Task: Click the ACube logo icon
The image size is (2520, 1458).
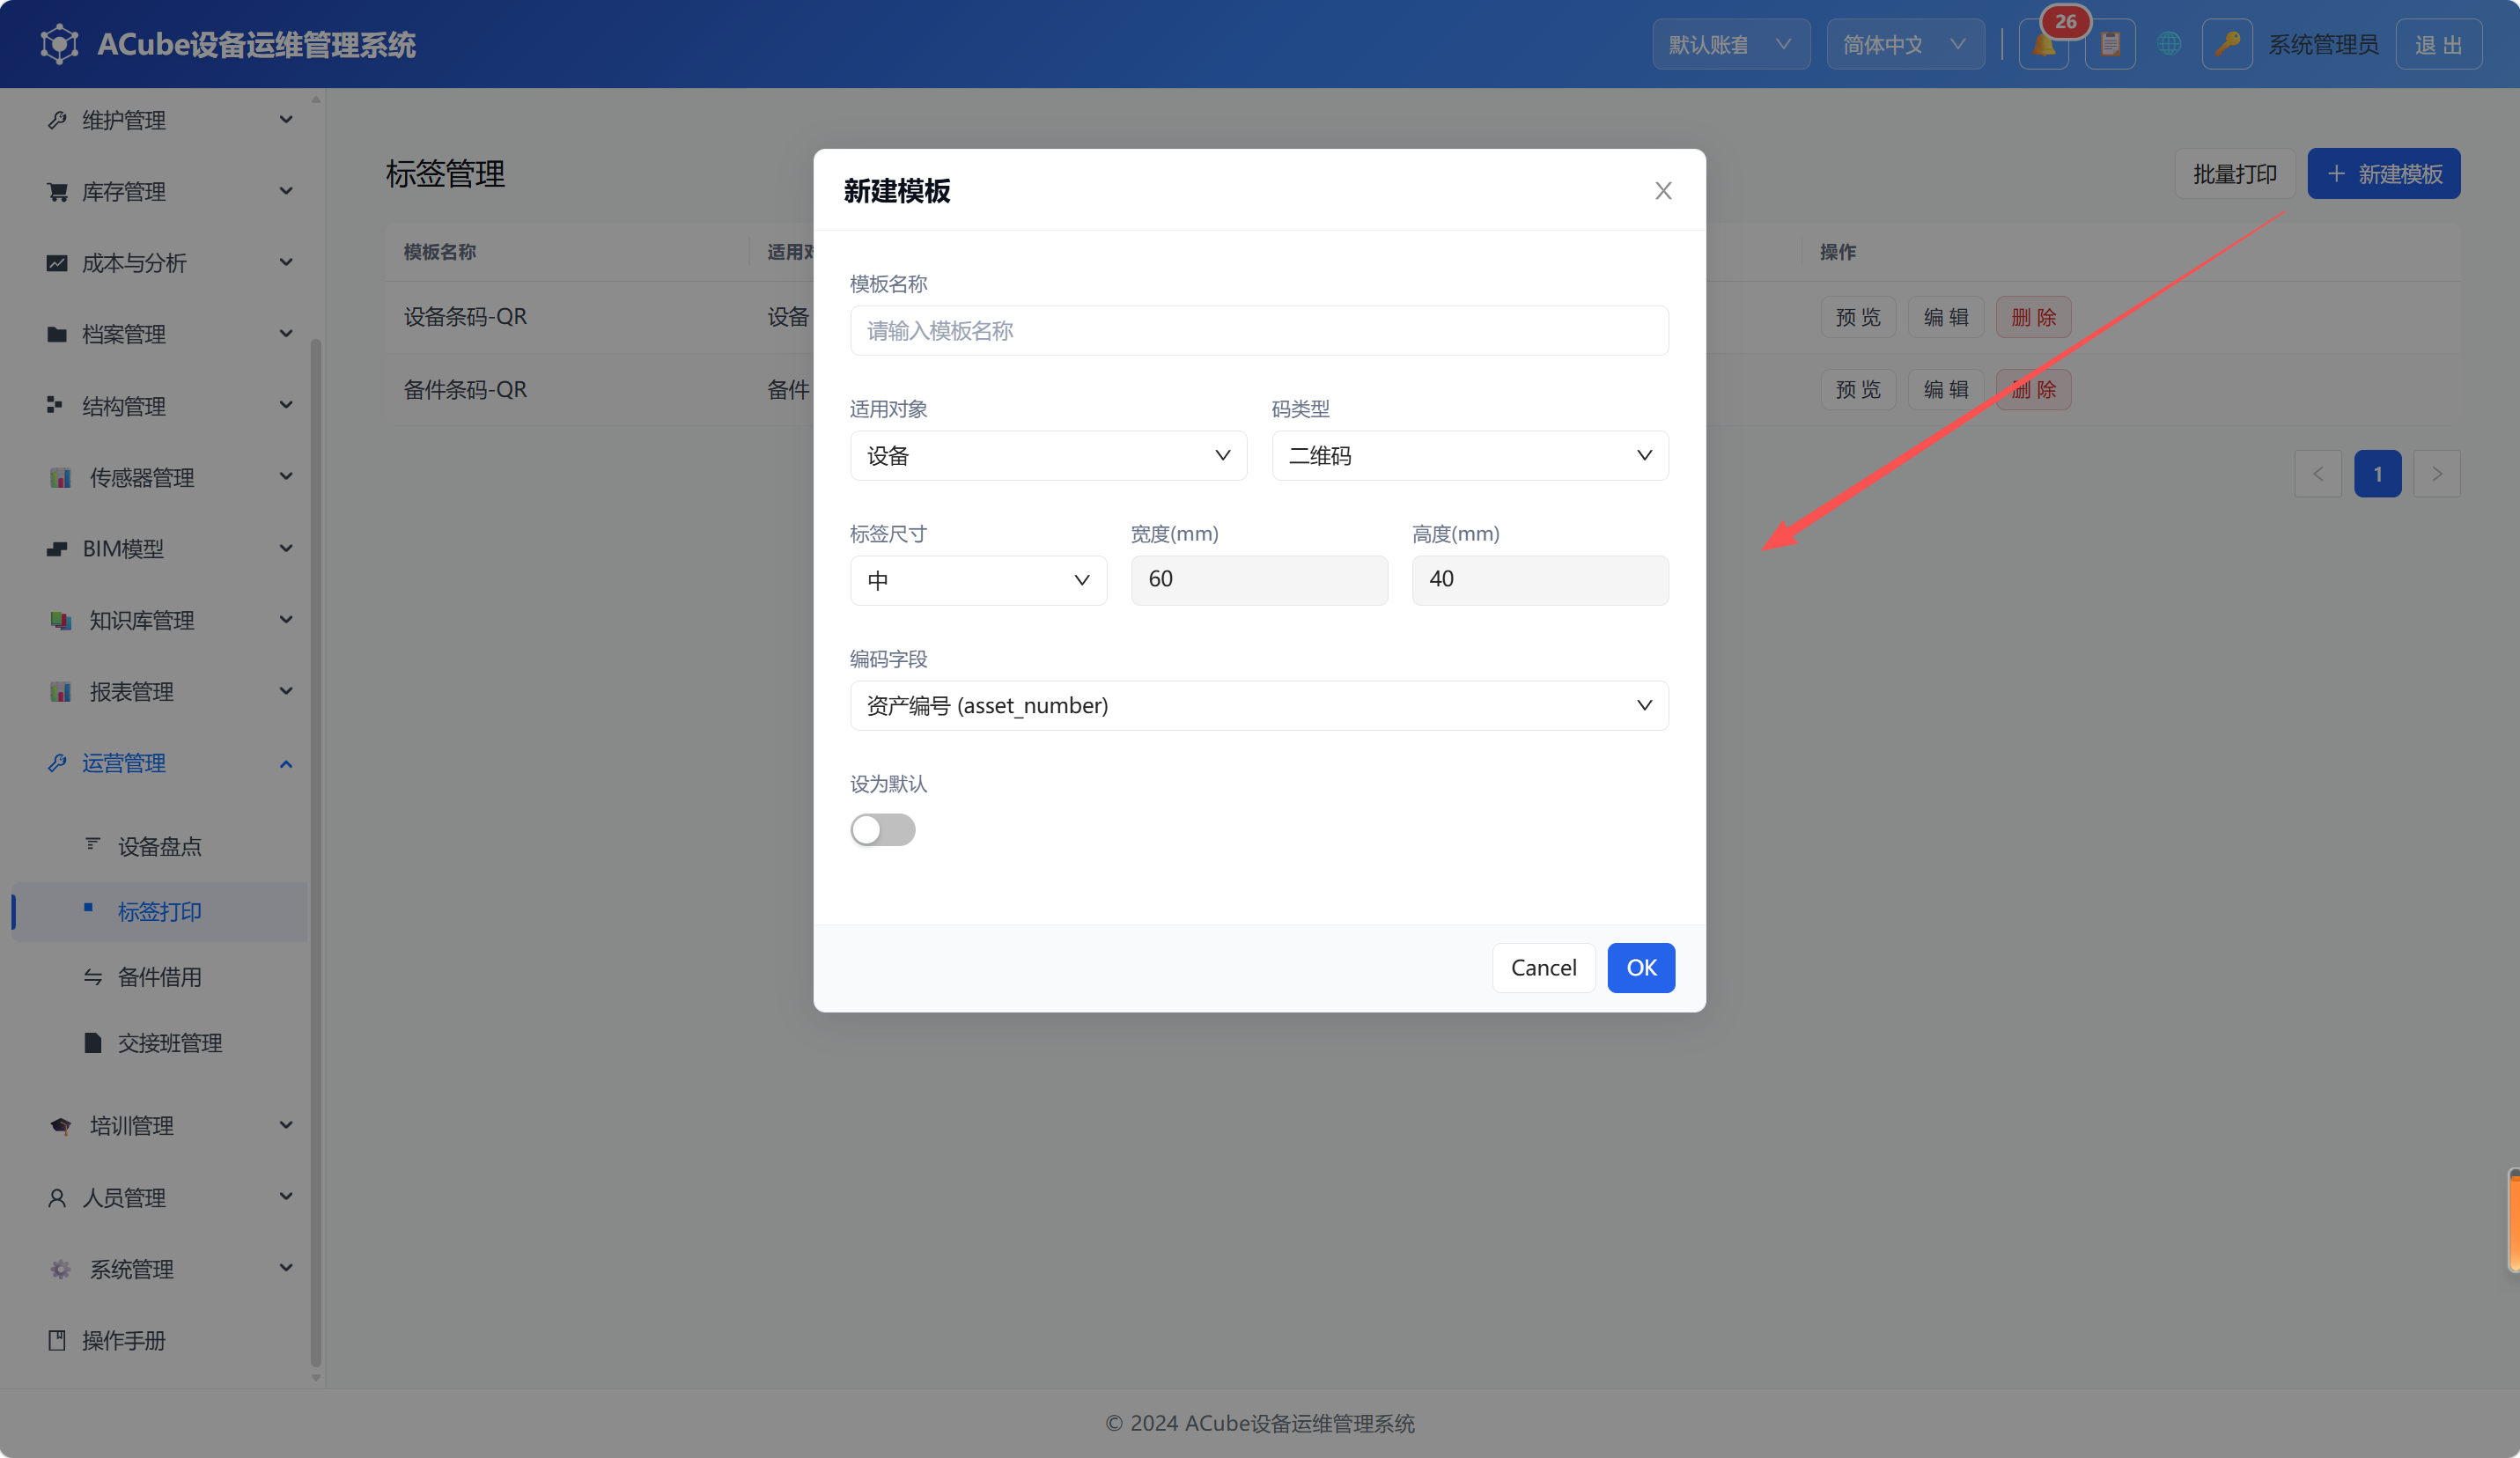Action: point(59,45)
